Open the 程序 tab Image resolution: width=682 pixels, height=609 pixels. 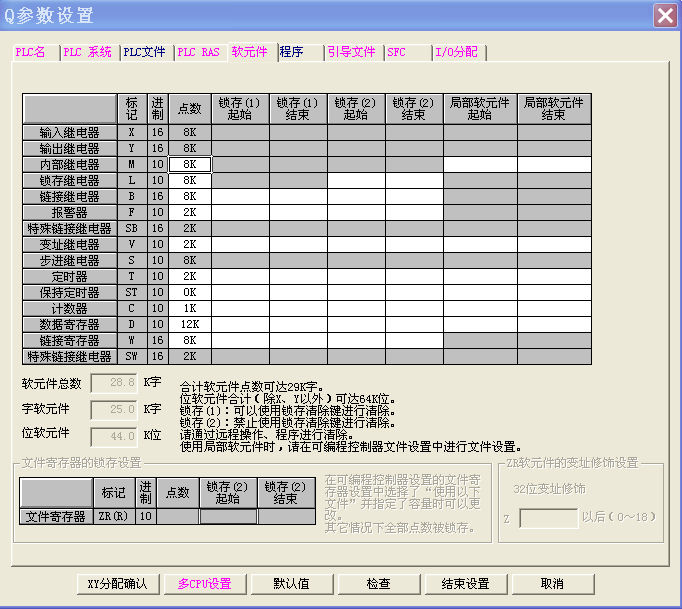[291, 52]
